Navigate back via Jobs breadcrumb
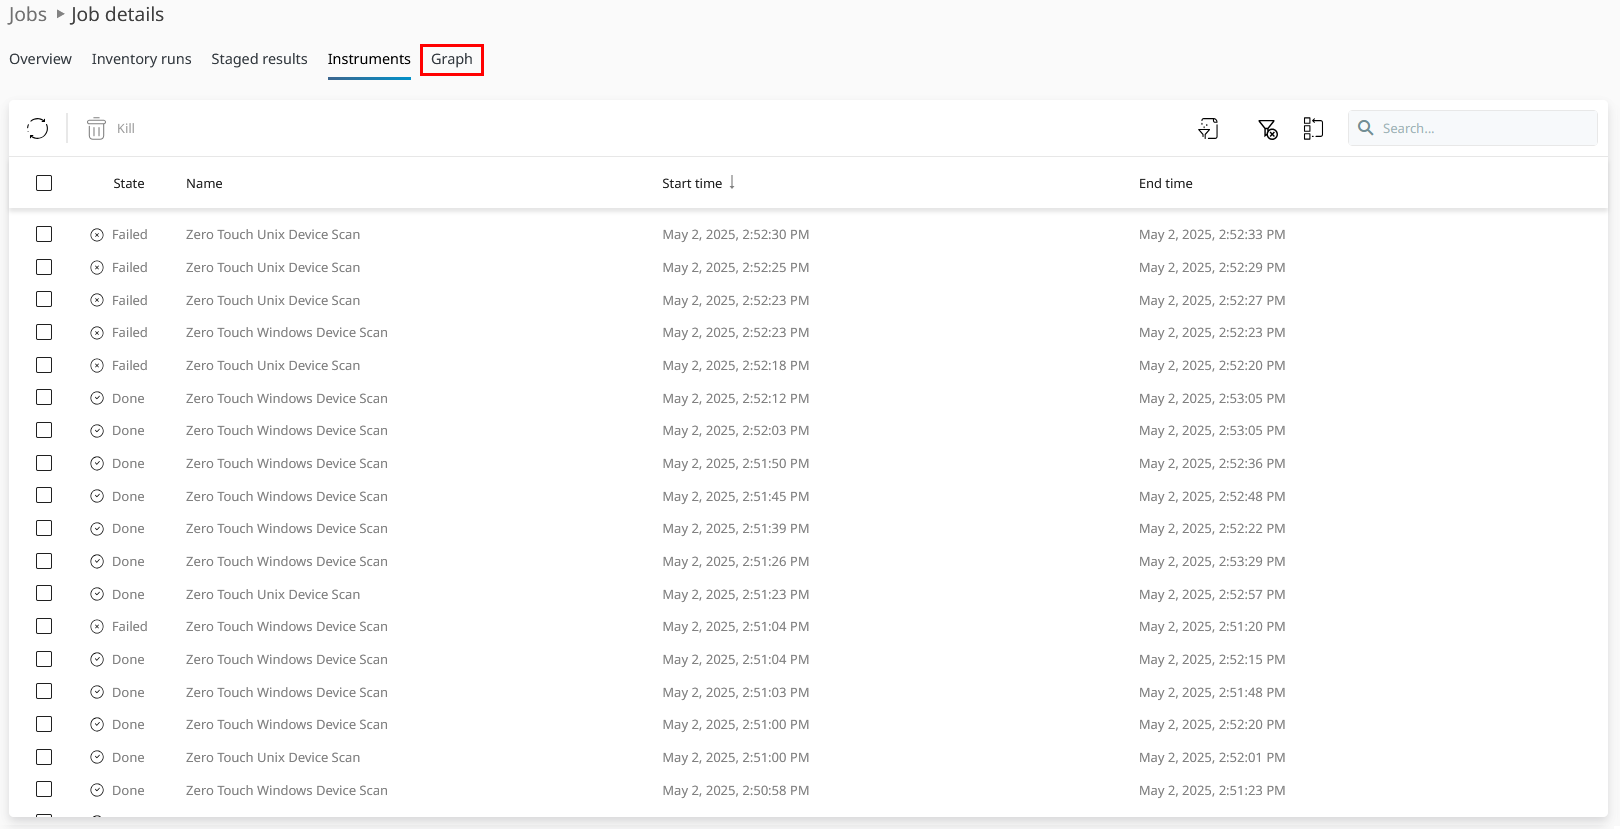Screen dimensions: 1620x829 [x=28, y=15]
